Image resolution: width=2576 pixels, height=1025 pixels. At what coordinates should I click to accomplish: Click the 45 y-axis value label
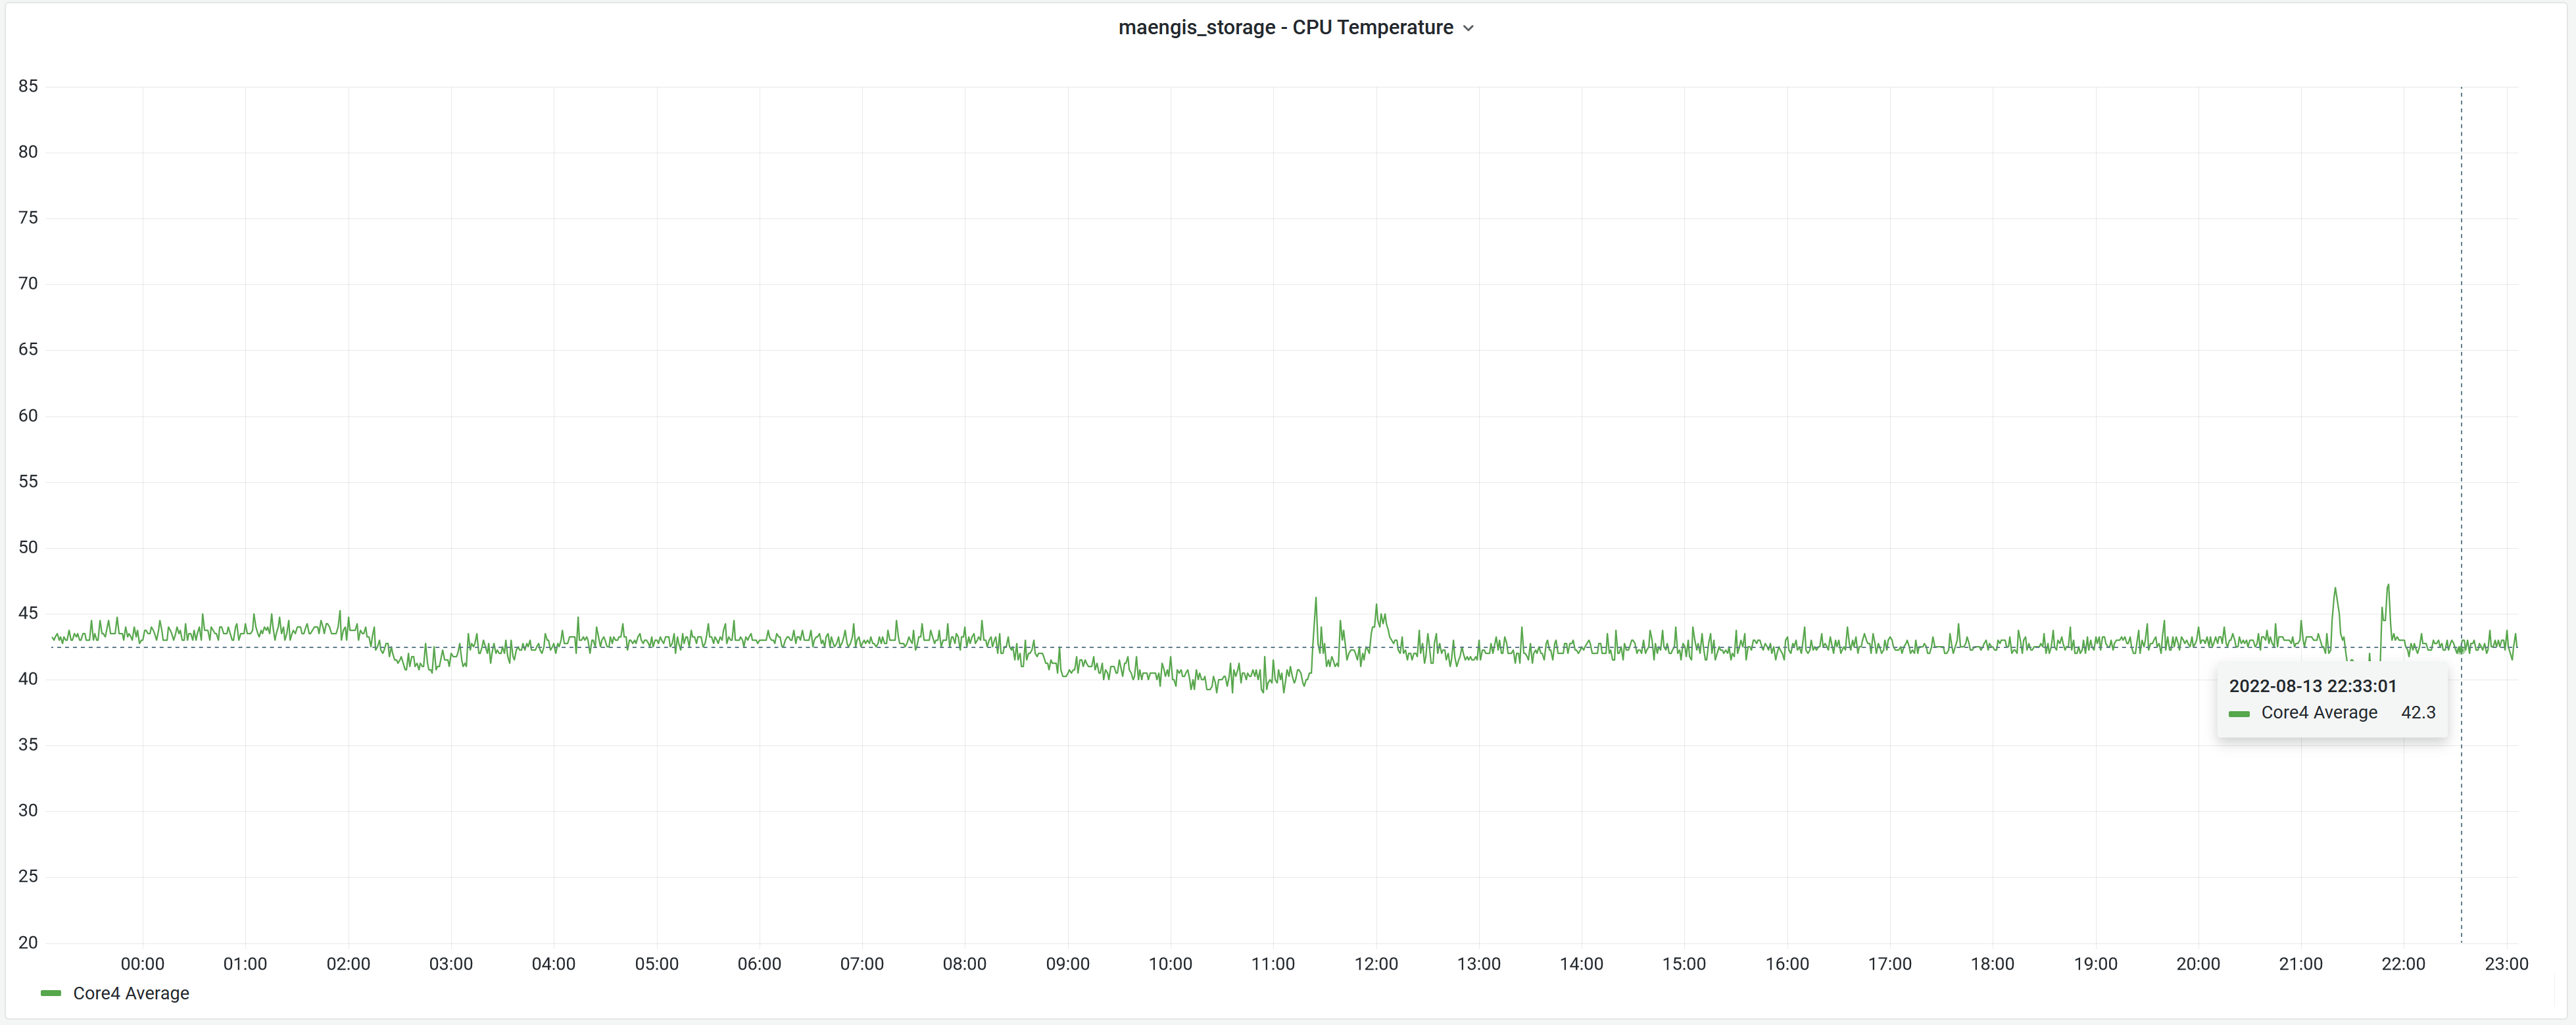[x=28, y=613]
